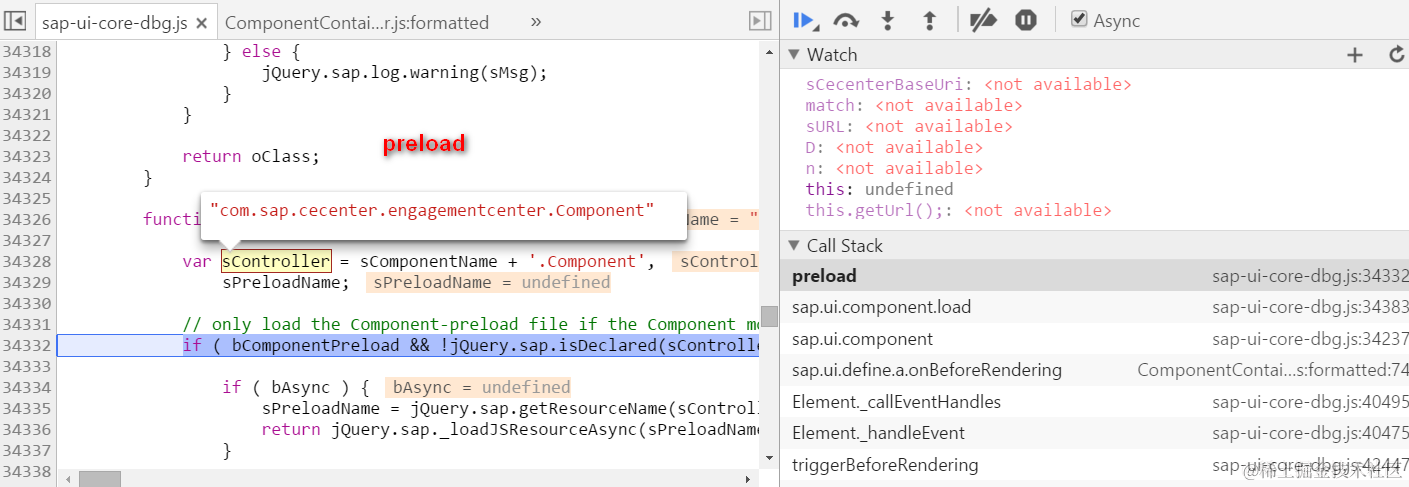Click the highlighted sController variable
Image resolution: width=1409 pixels, height=487 pixels.
[276, 262]
